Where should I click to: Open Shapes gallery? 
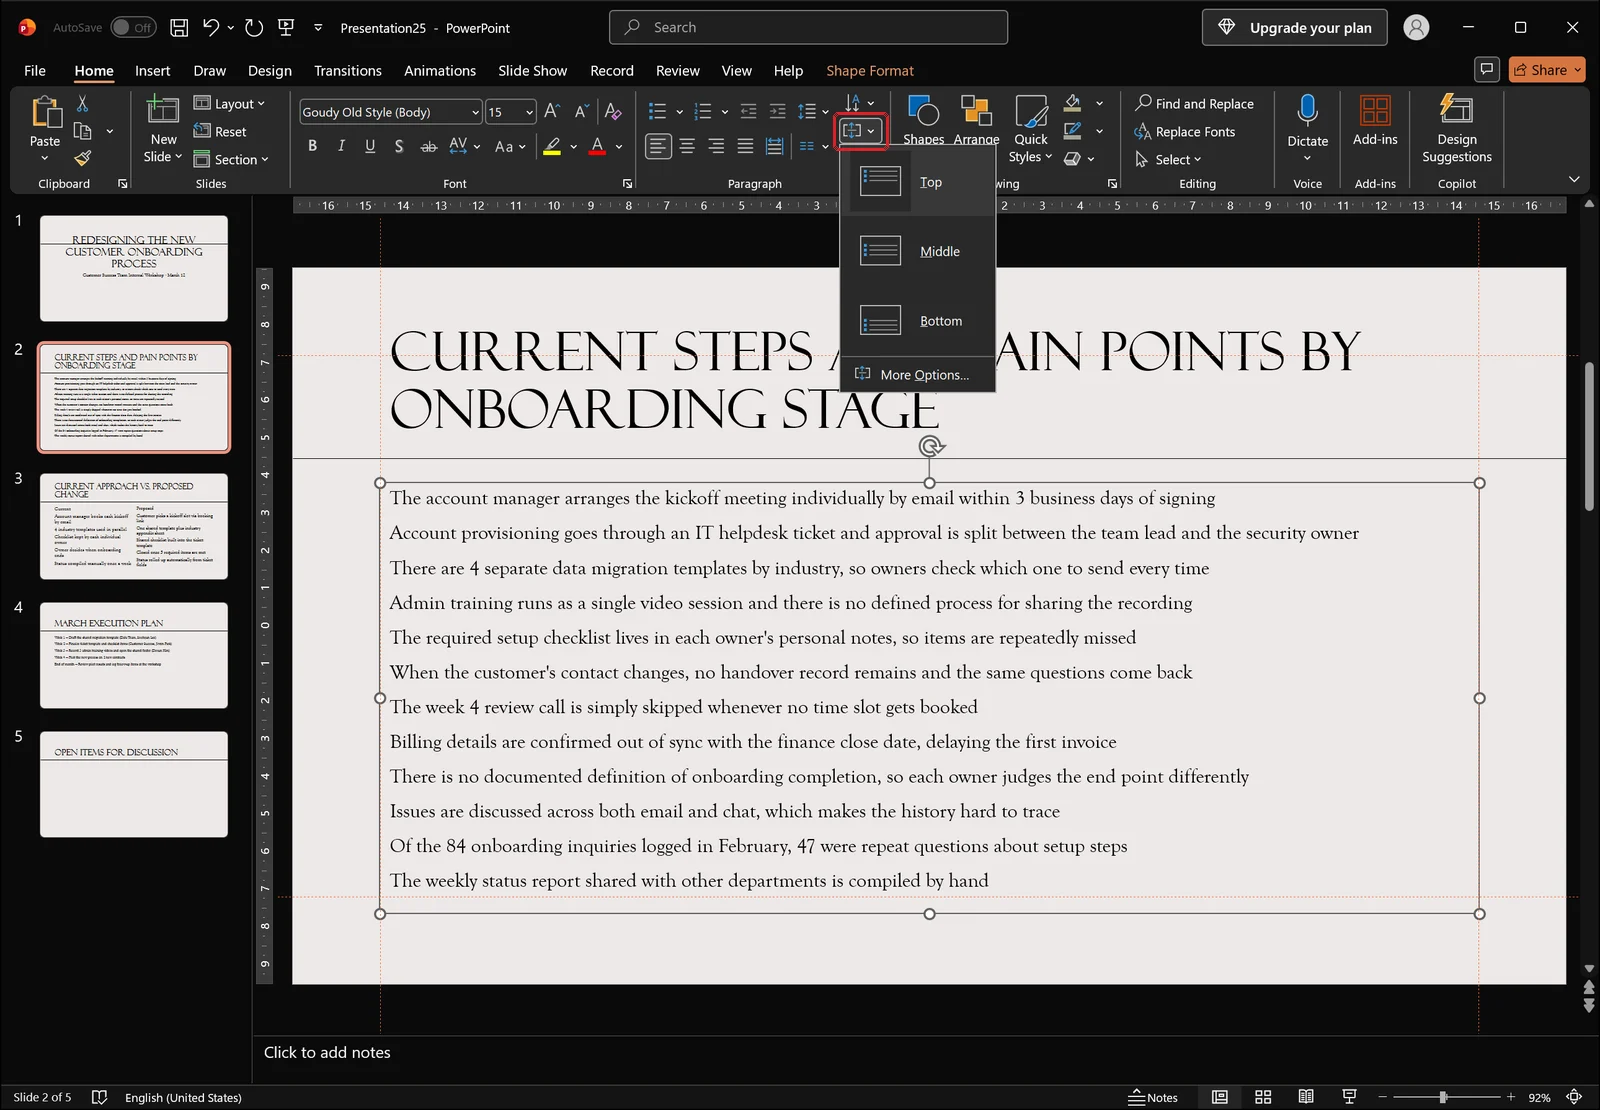click(923, 120)
